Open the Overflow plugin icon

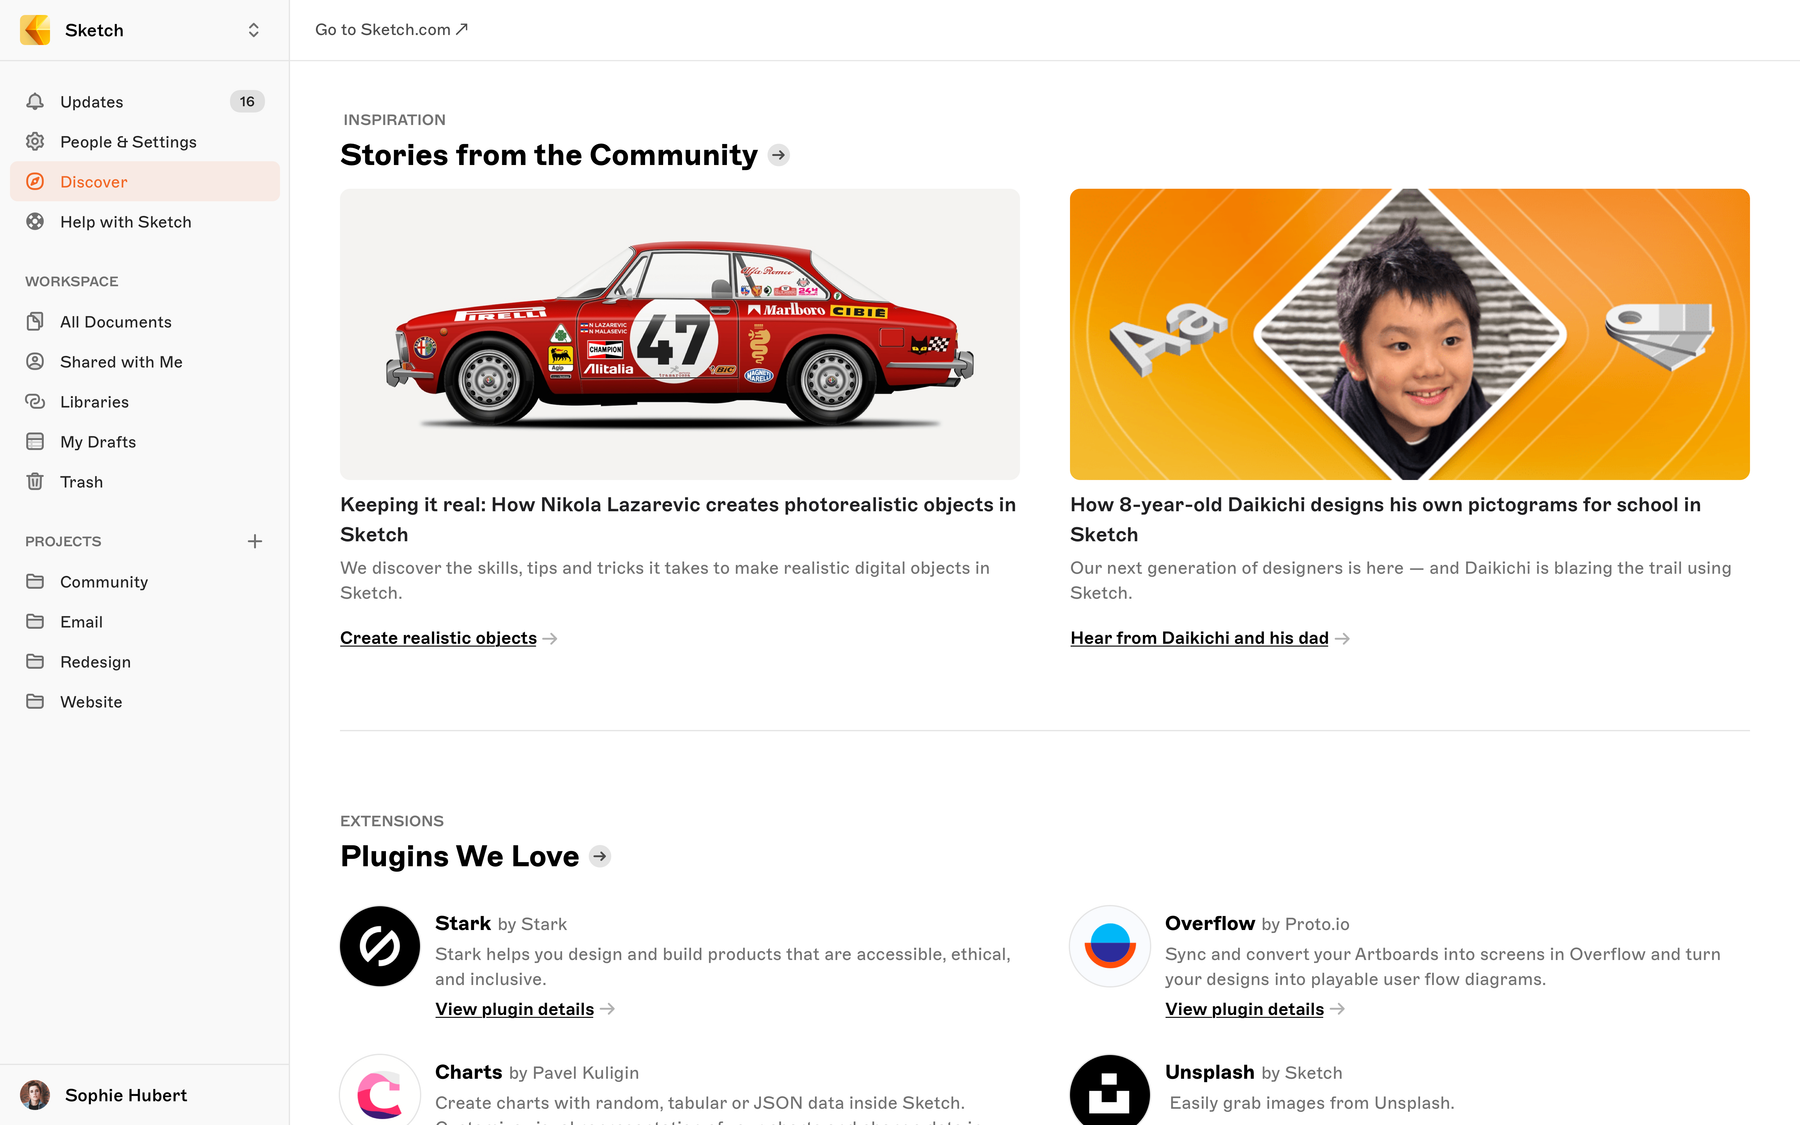(x=1110, y=946)
